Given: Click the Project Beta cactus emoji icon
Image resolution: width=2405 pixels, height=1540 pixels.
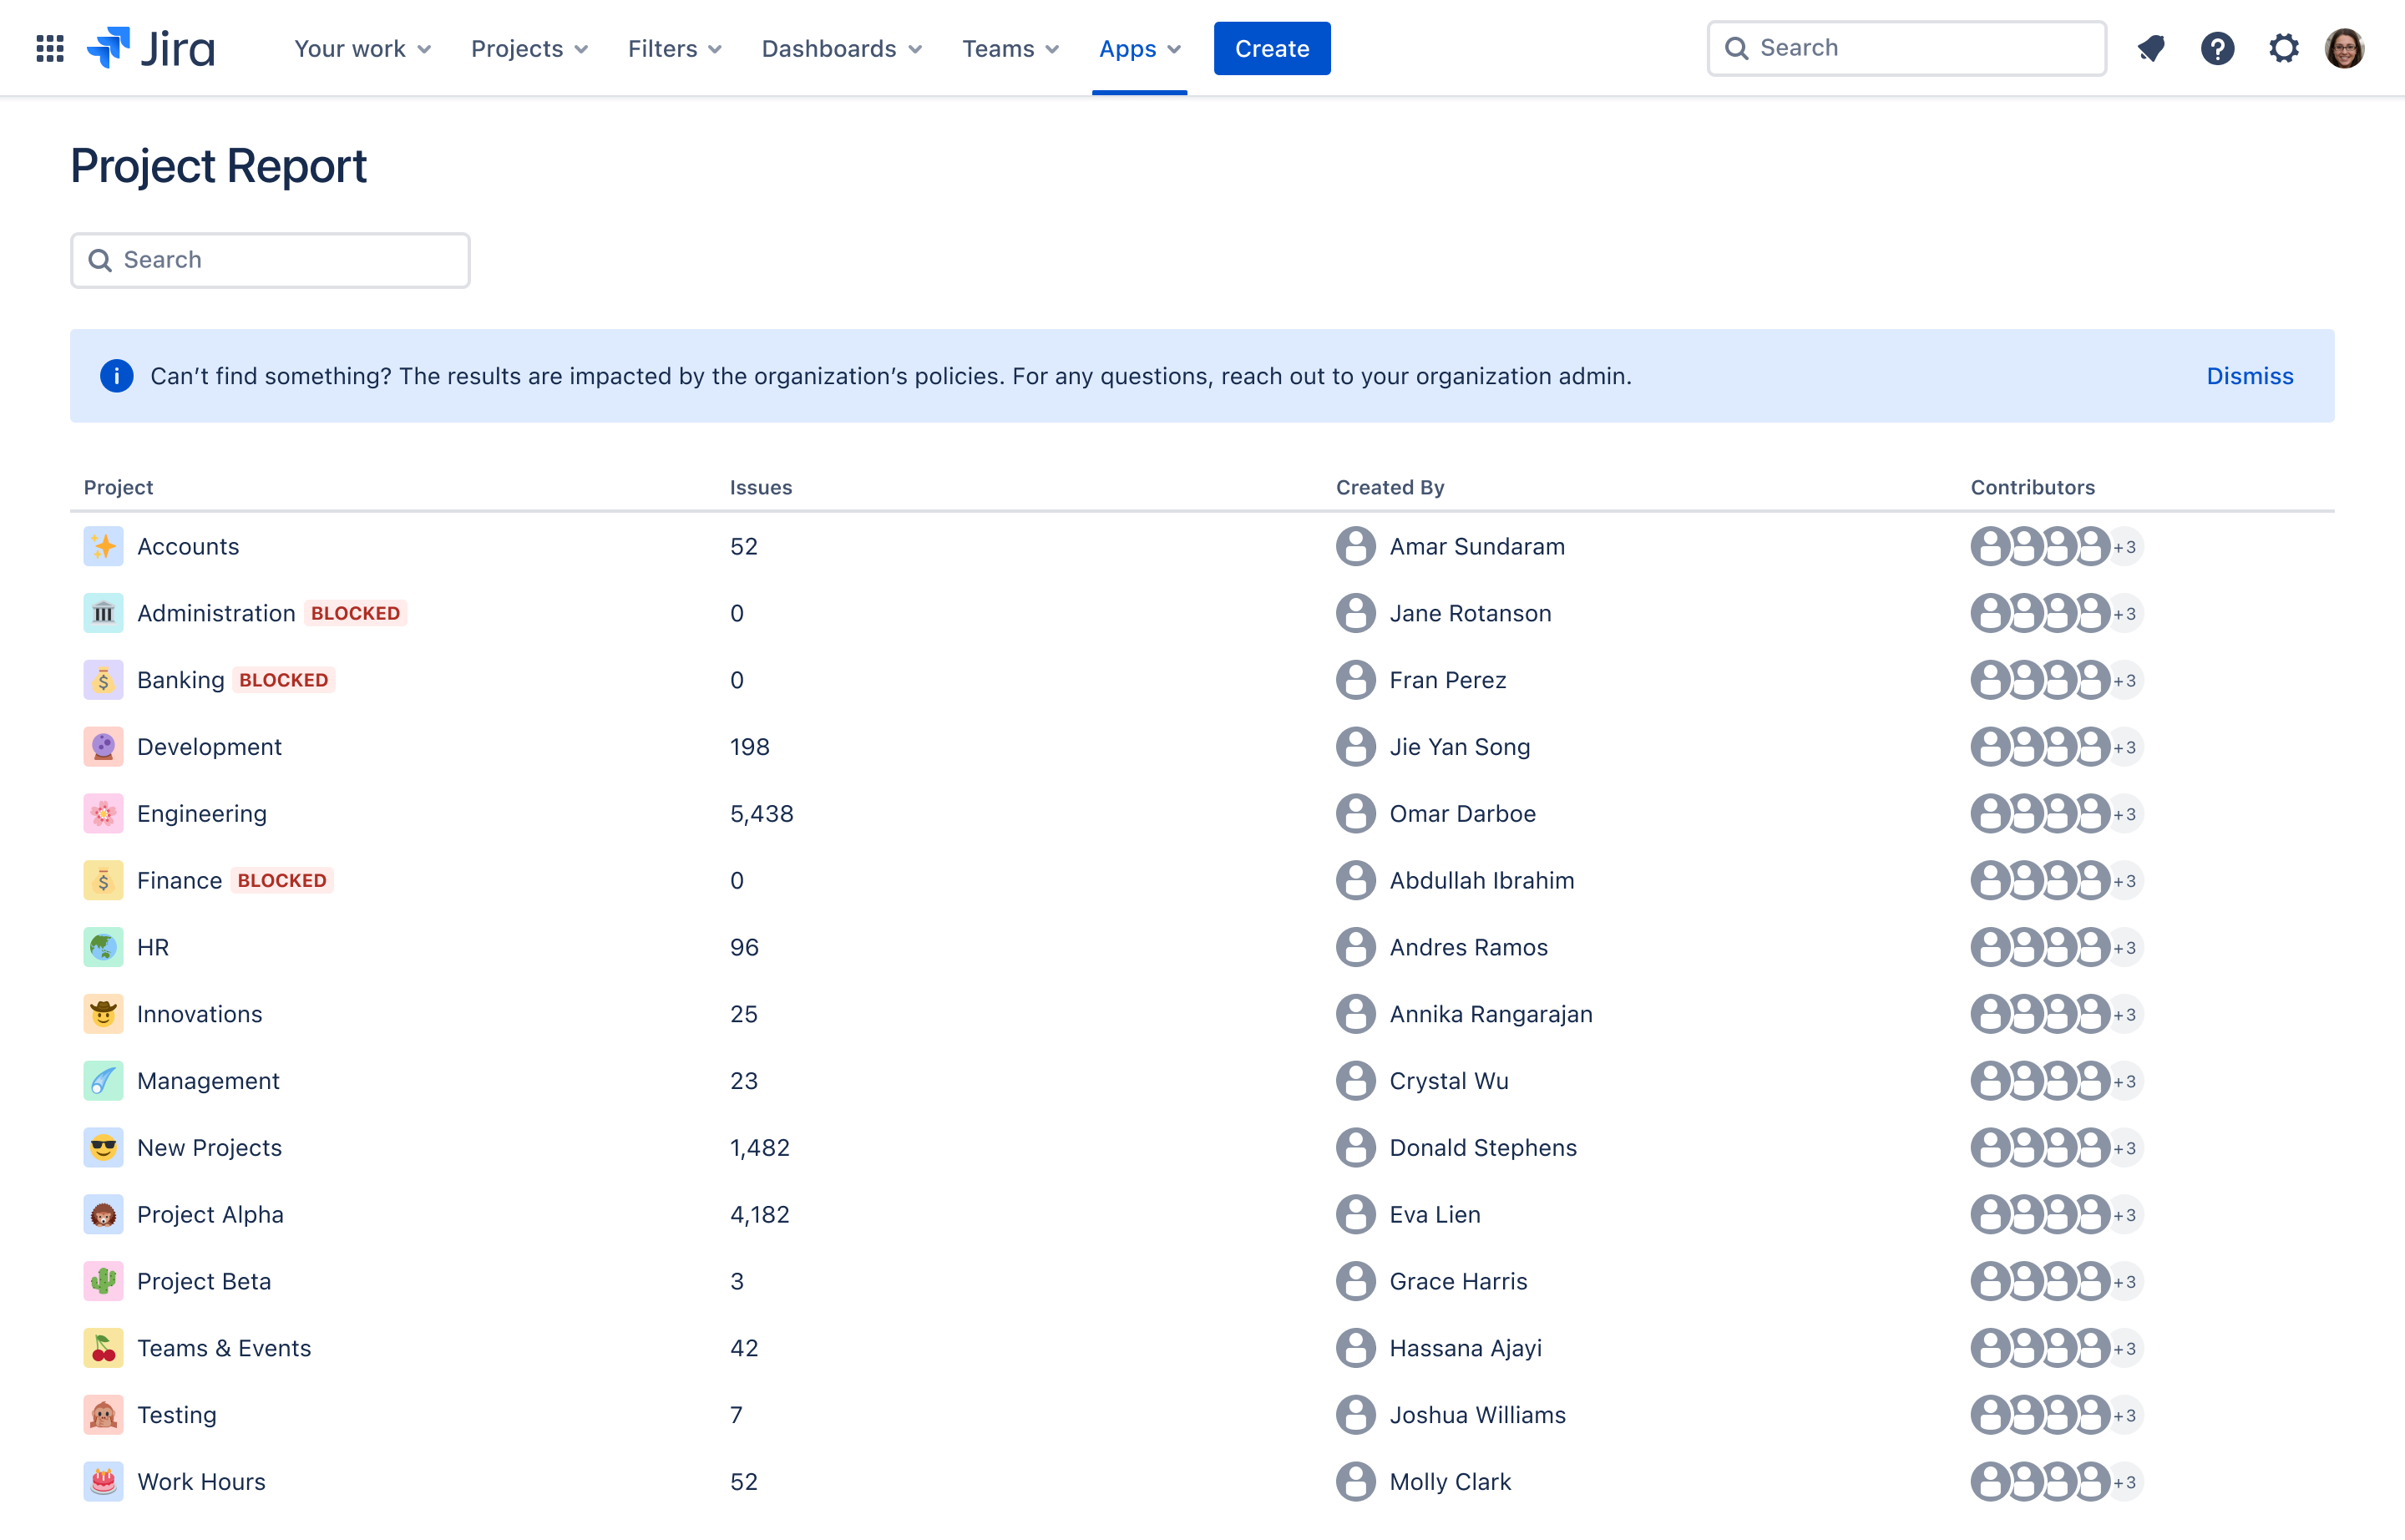Looking at the screenshot, I should point(104,1280).
